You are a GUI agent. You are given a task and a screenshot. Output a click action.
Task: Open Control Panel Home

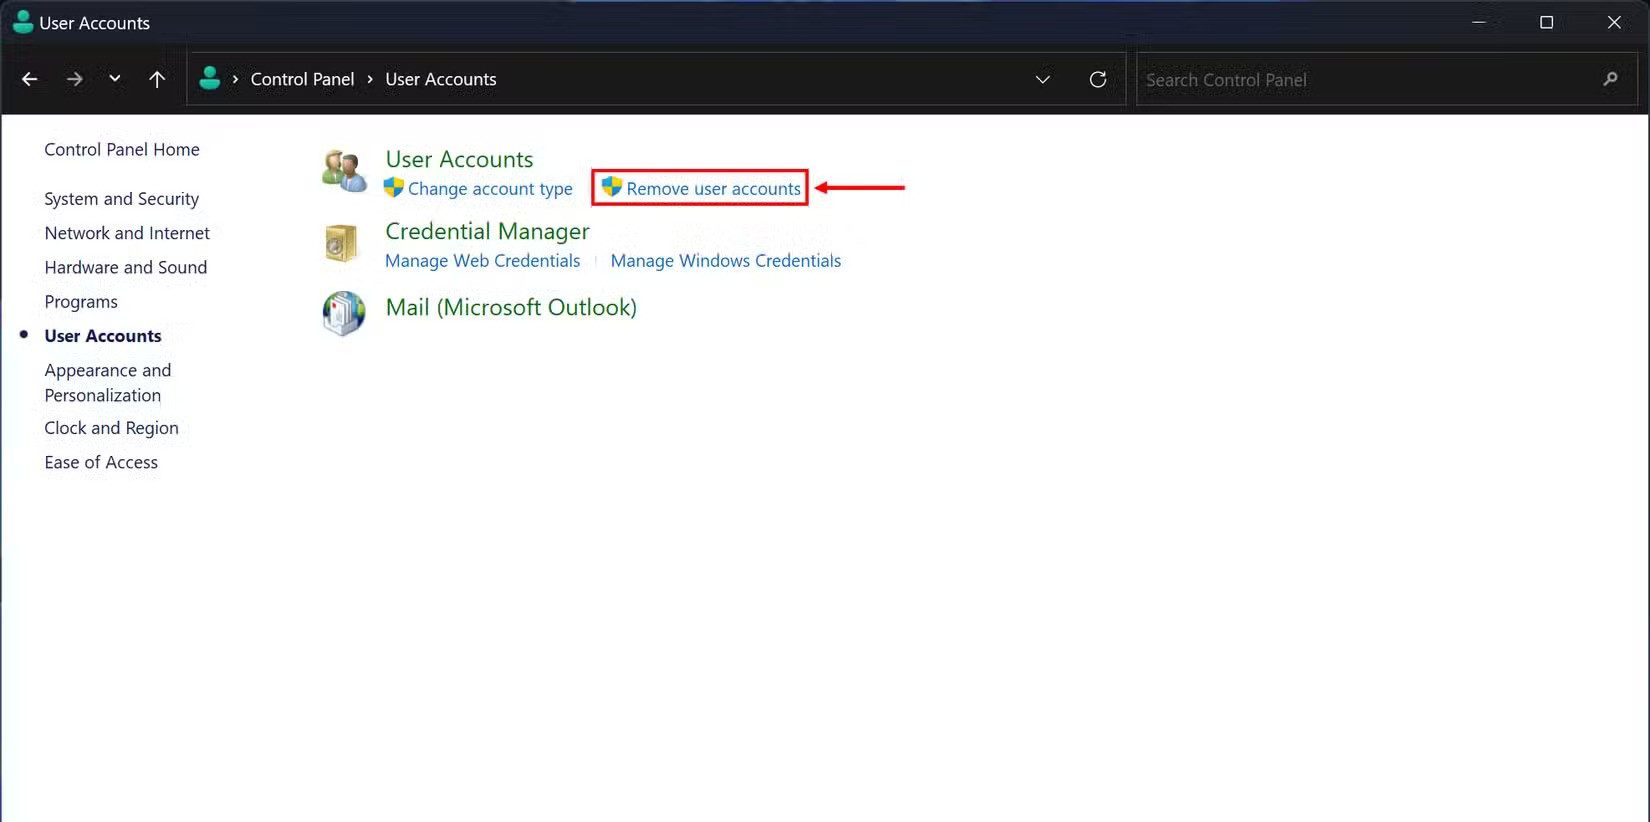pos(122,149)
